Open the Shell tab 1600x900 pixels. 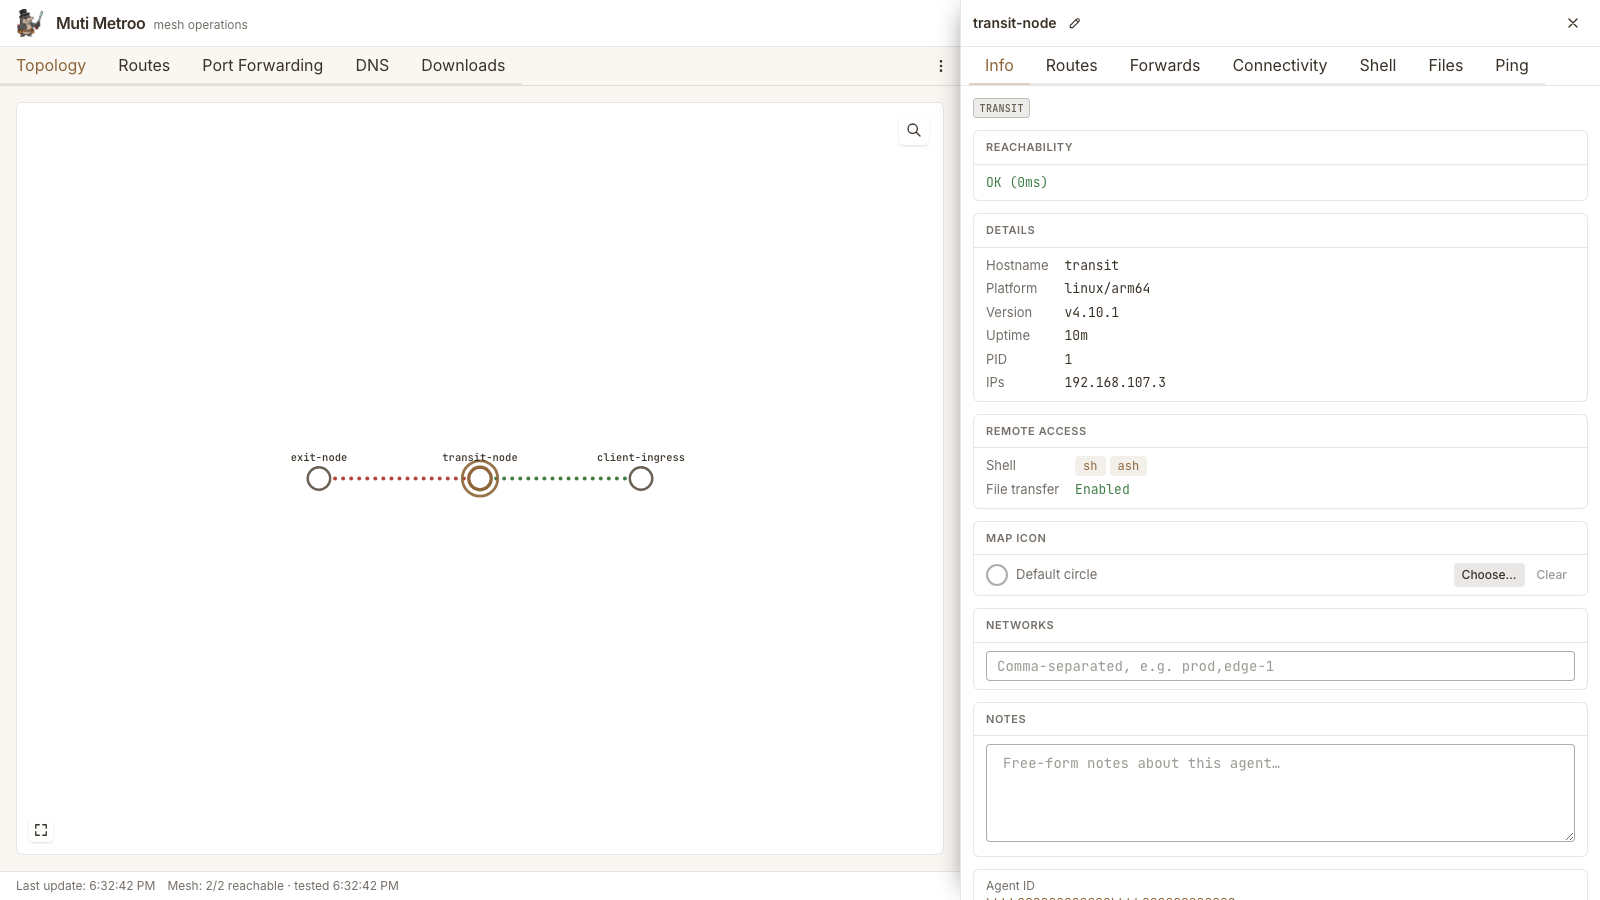(1377, 65)
